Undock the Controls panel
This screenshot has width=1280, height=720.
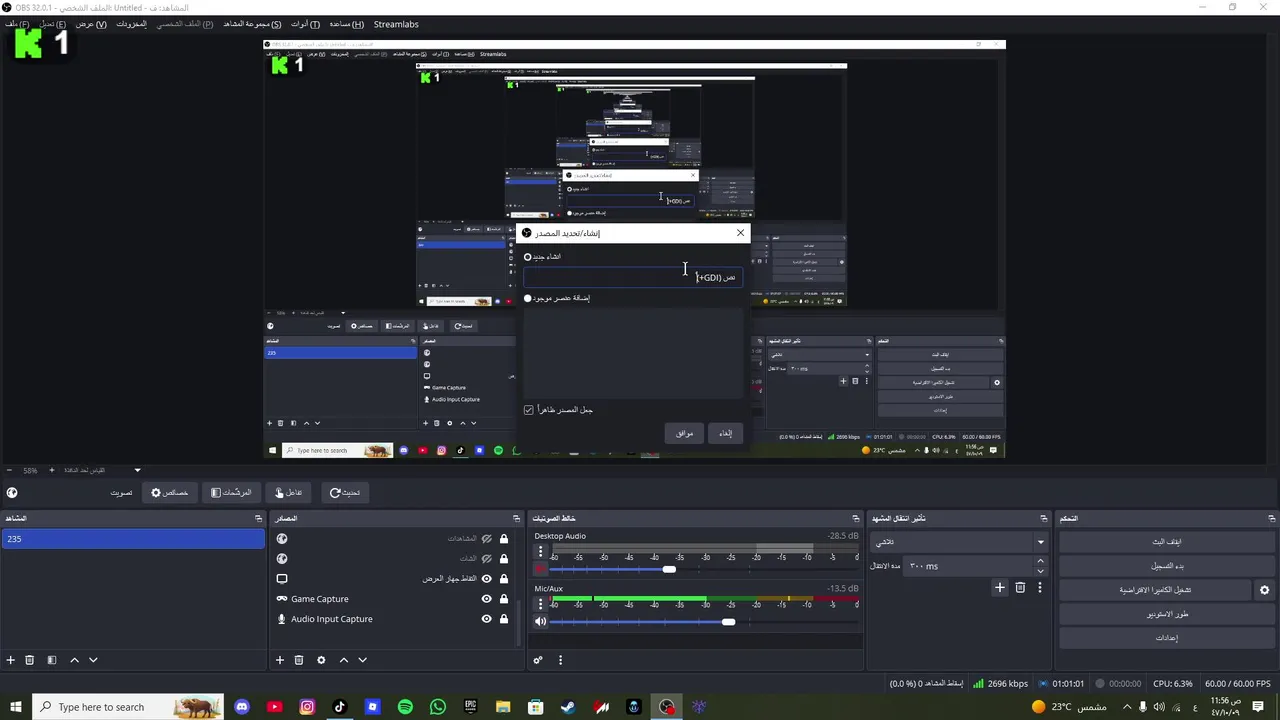[1272, 518]
